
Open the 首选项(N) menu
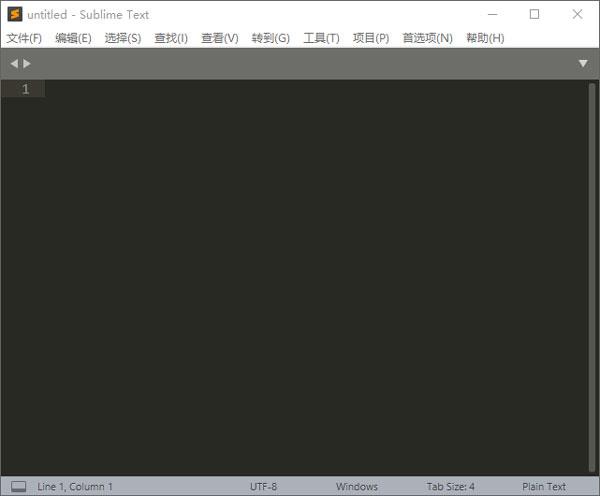427,38
